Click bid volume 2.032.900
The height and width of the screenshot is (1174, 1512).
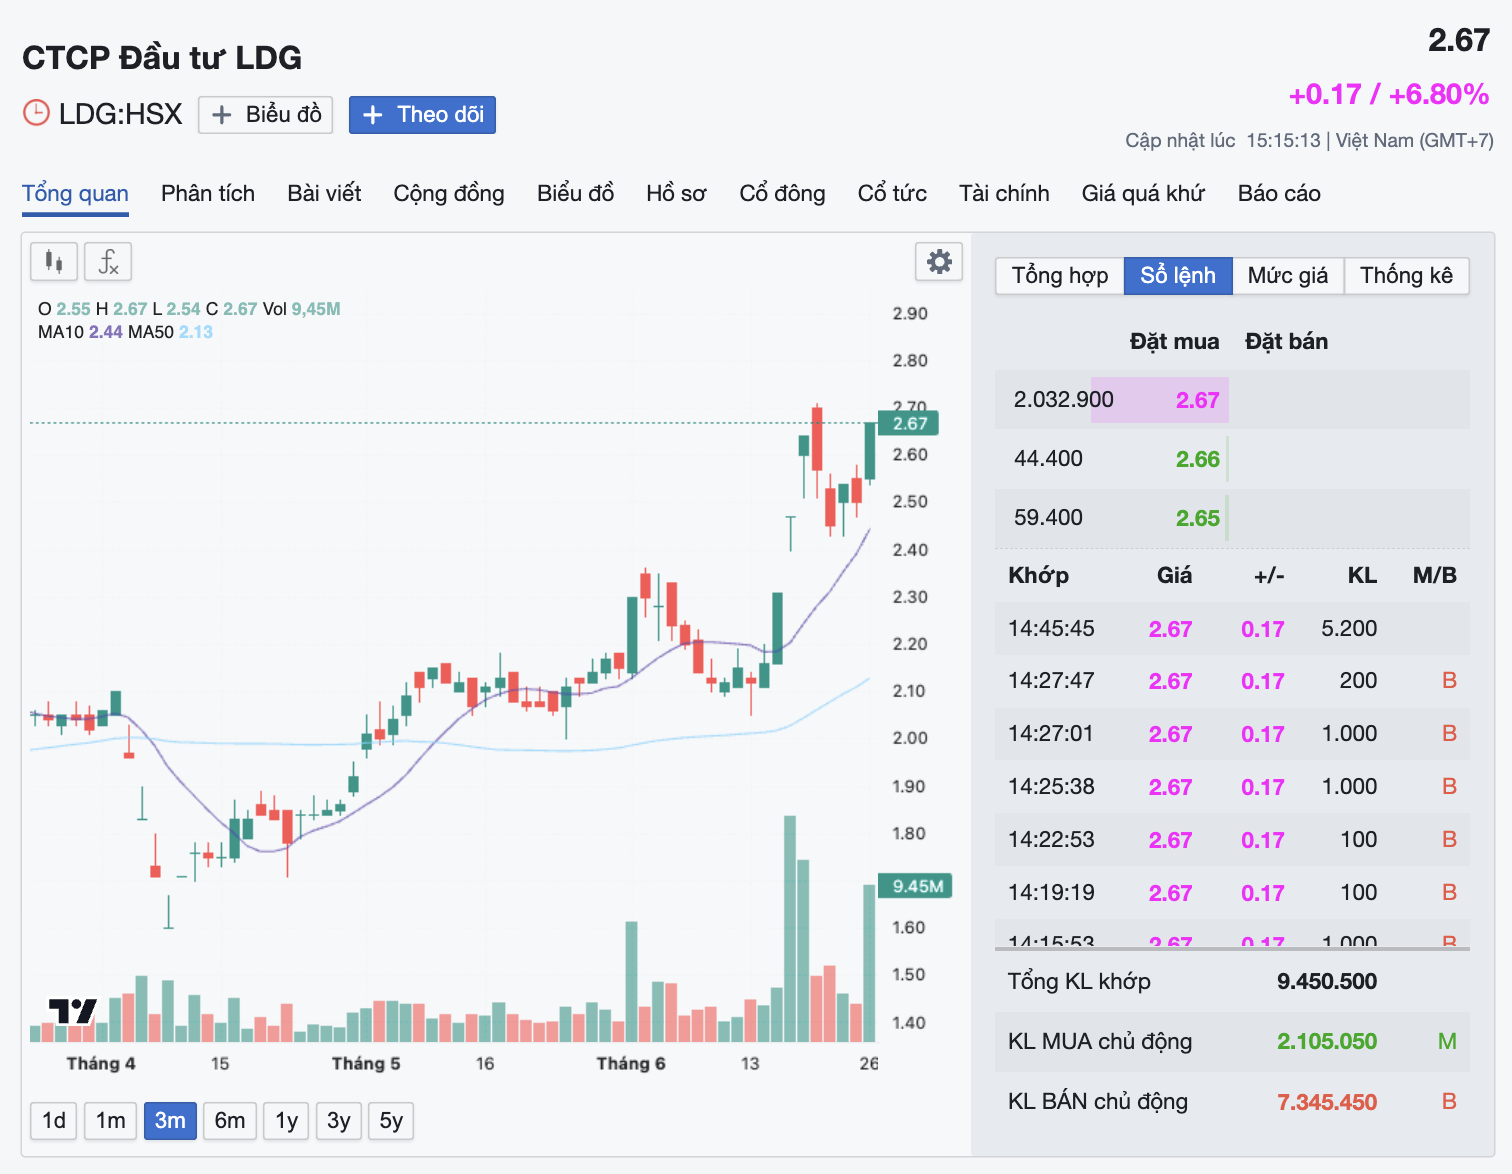pyautogui.click(x=1063, y=400)
